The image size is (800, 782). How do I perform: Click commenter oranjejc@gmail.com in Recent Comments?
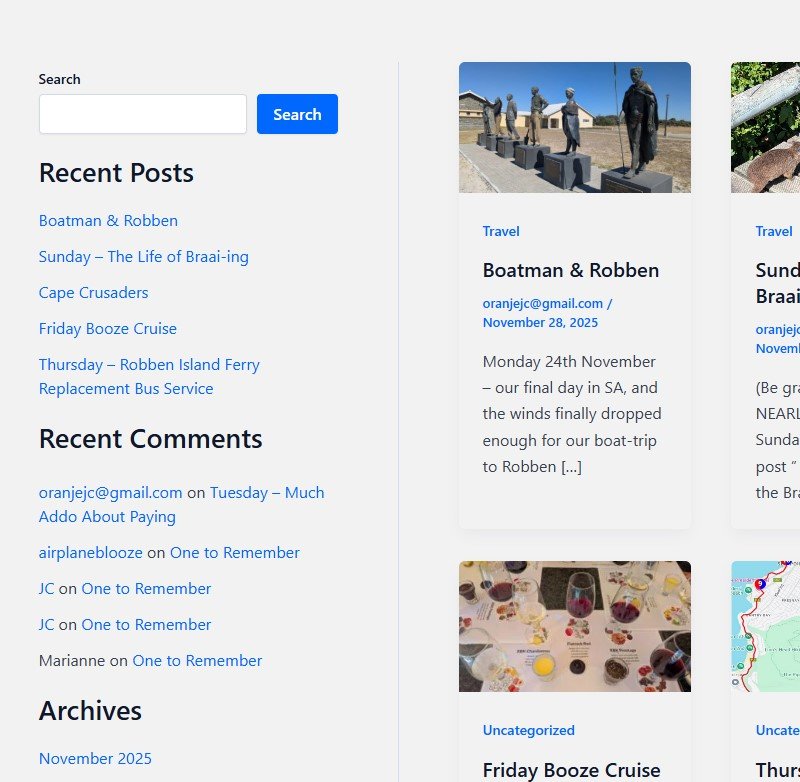110,493
